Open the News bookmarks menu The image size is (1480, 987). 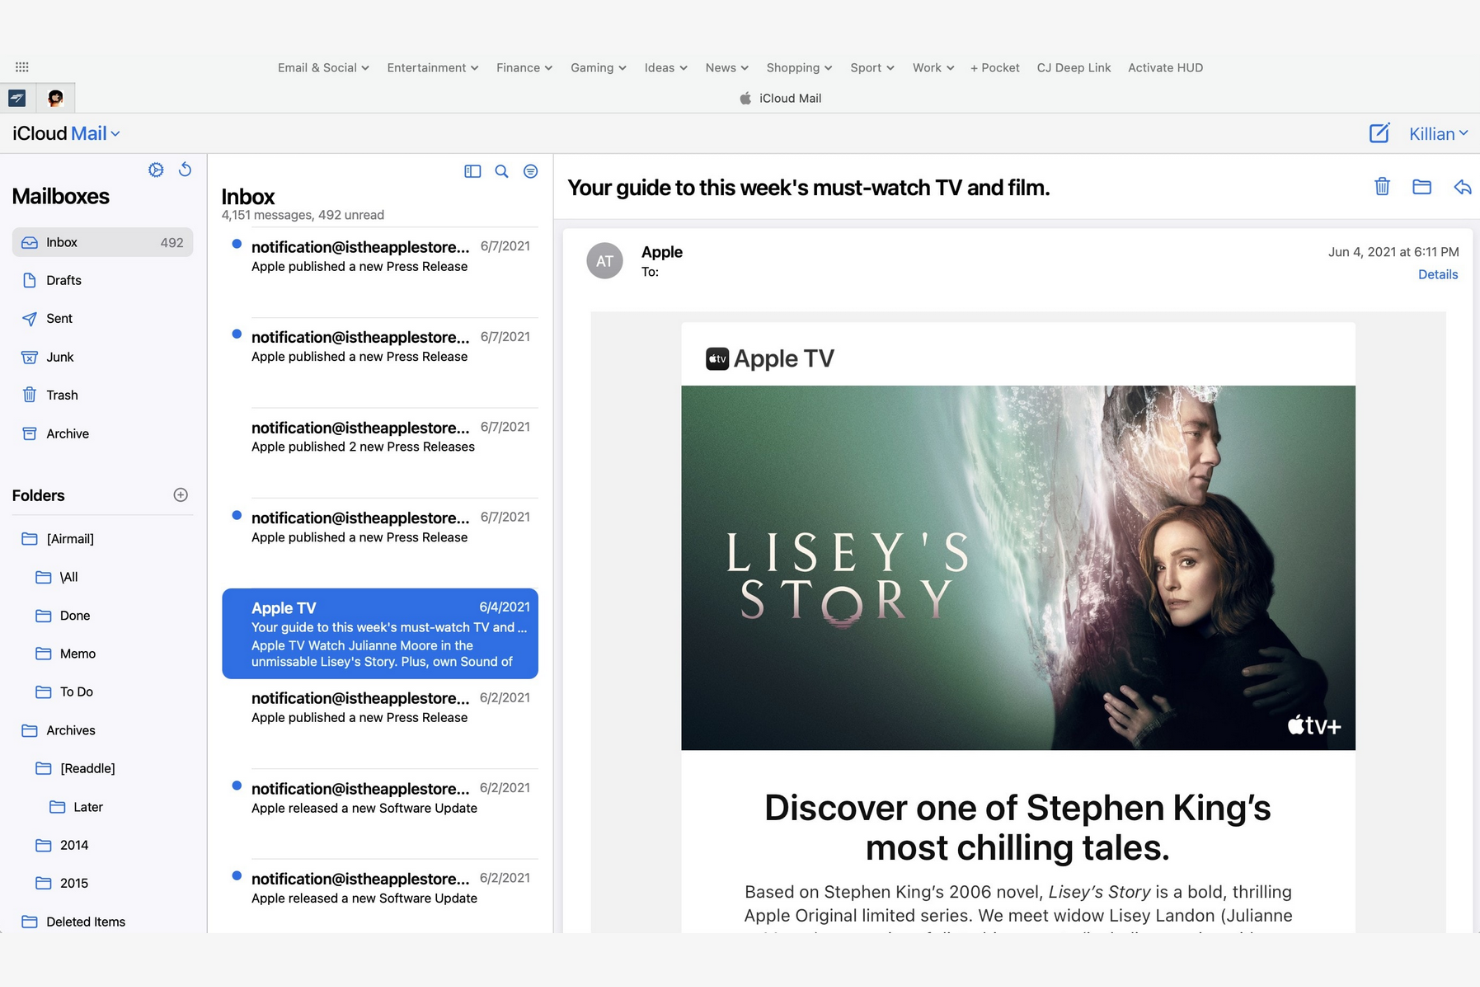725,67
